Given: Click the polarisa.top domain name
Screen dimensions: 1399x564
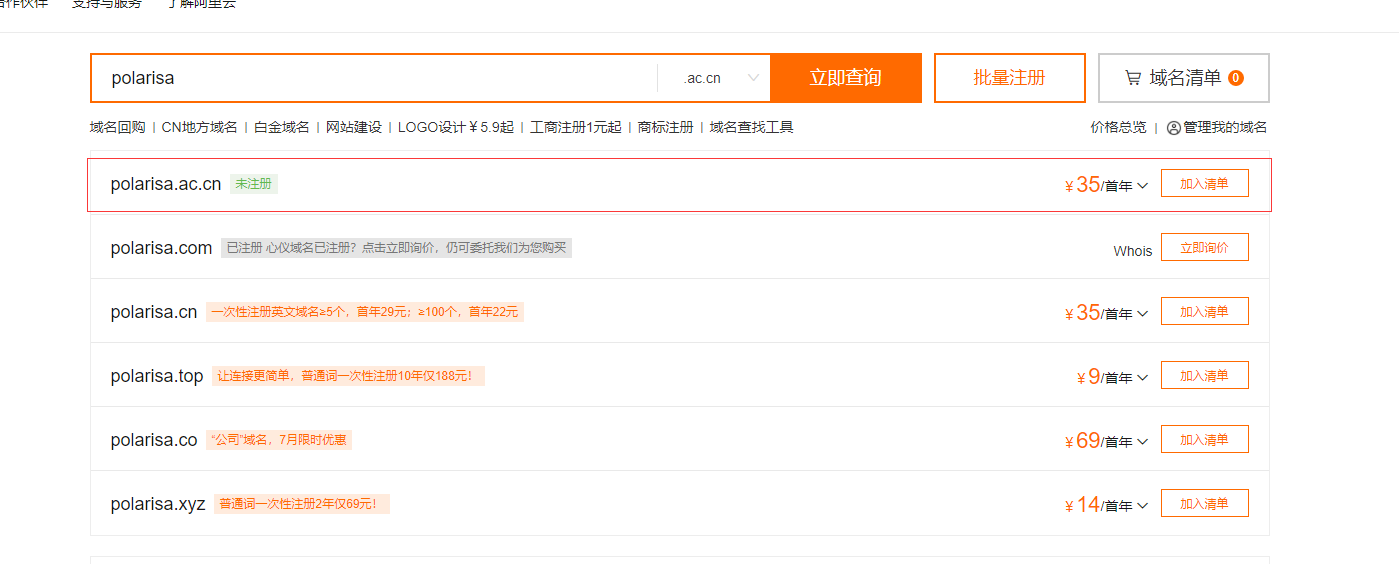Looking at the screenshot, I should (x=157, y=376).
